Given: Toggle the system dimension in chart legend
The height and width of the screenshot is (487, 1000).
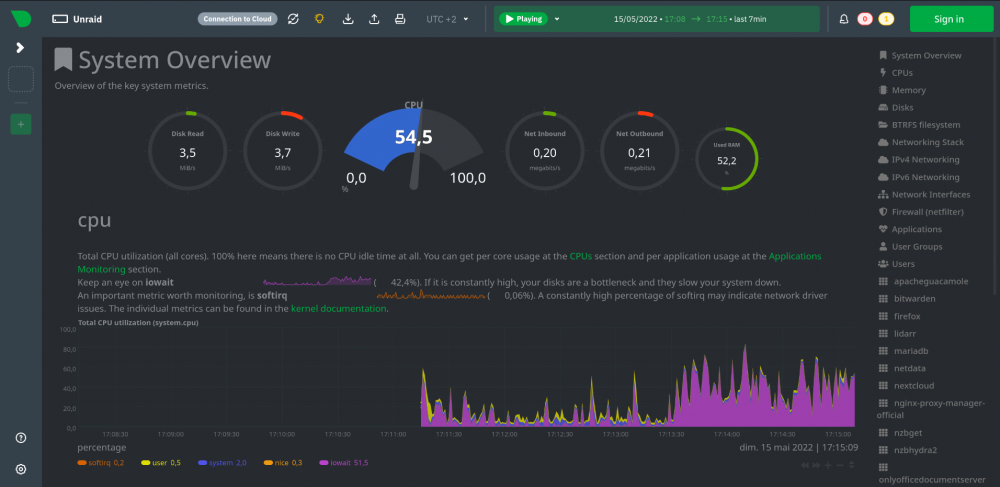Looking at the screenshot, I should pos(222,462).
